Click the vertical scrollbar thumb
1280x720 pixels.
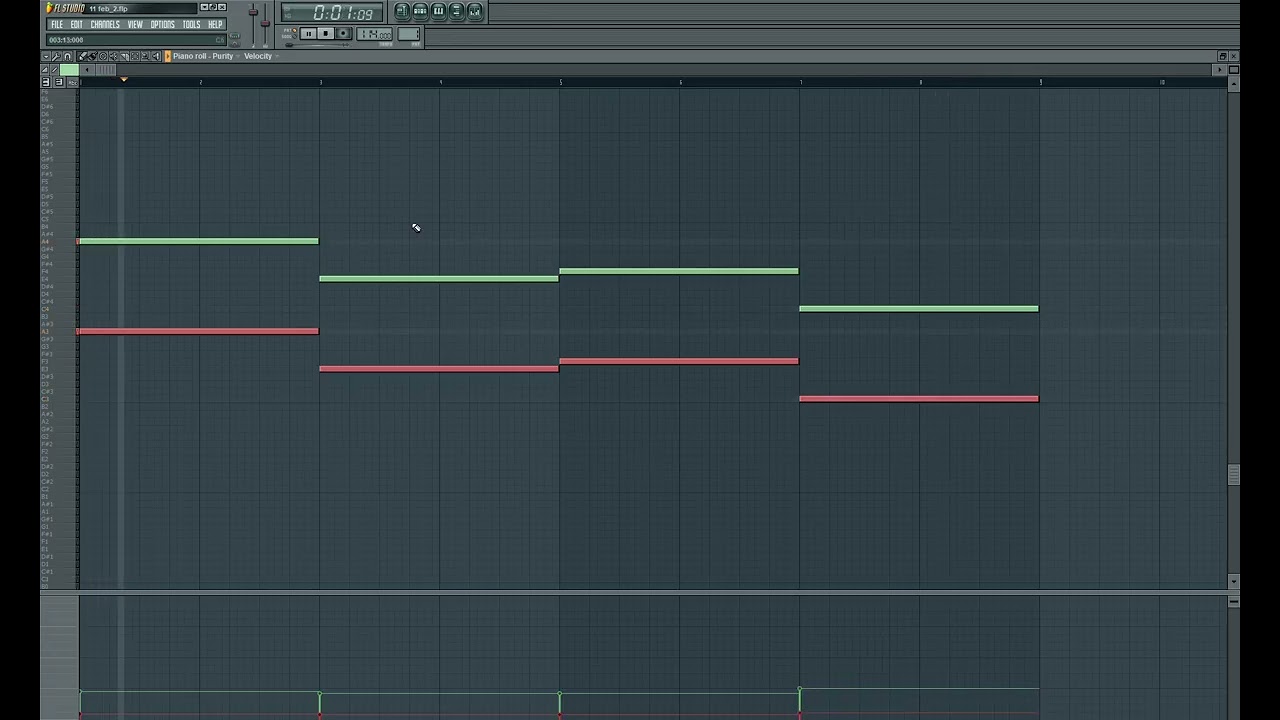coord(1233,475)
